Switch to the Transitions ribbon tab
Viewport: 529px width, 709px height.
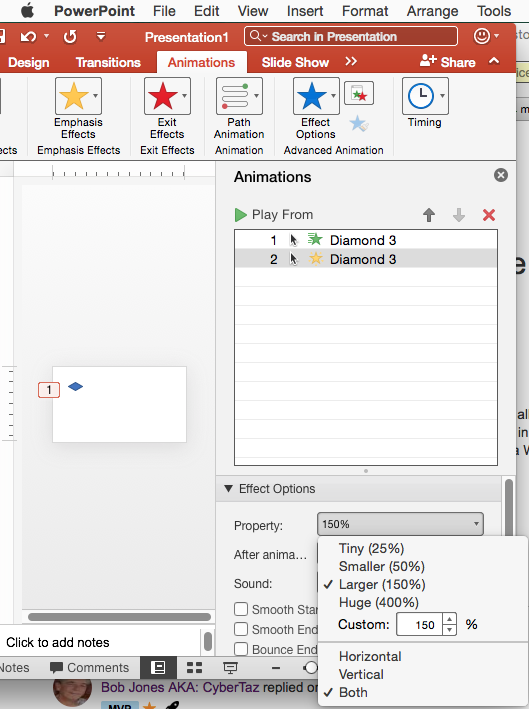point(108,62)
